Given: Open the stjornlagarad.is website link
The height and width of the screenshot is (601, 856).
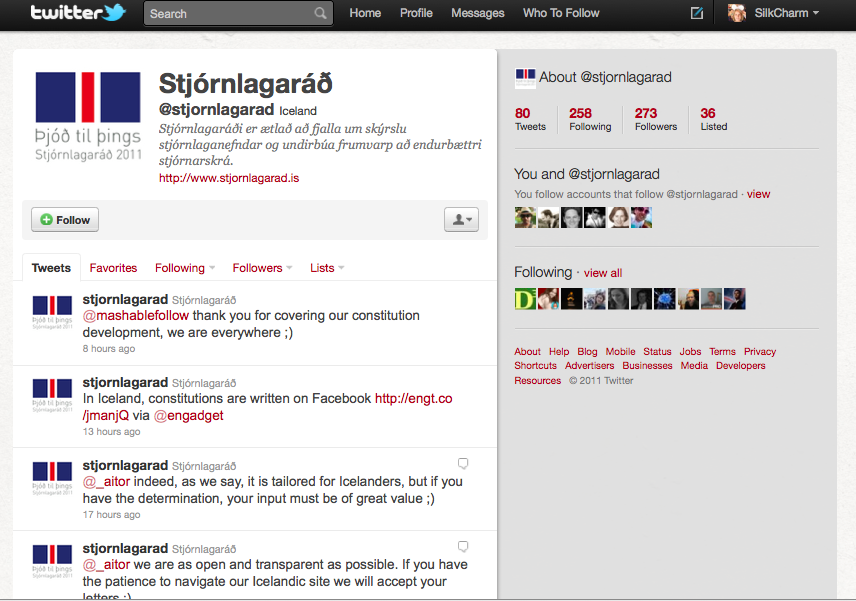Looking at the screenshot, I should (x=229, y=178).
